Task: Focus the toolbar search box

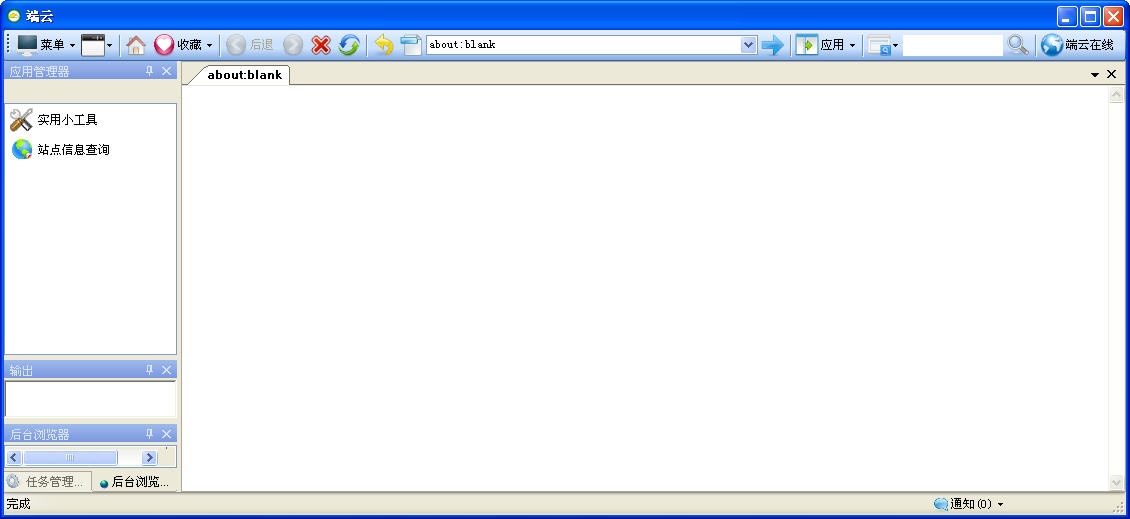Action: [953, 45]
